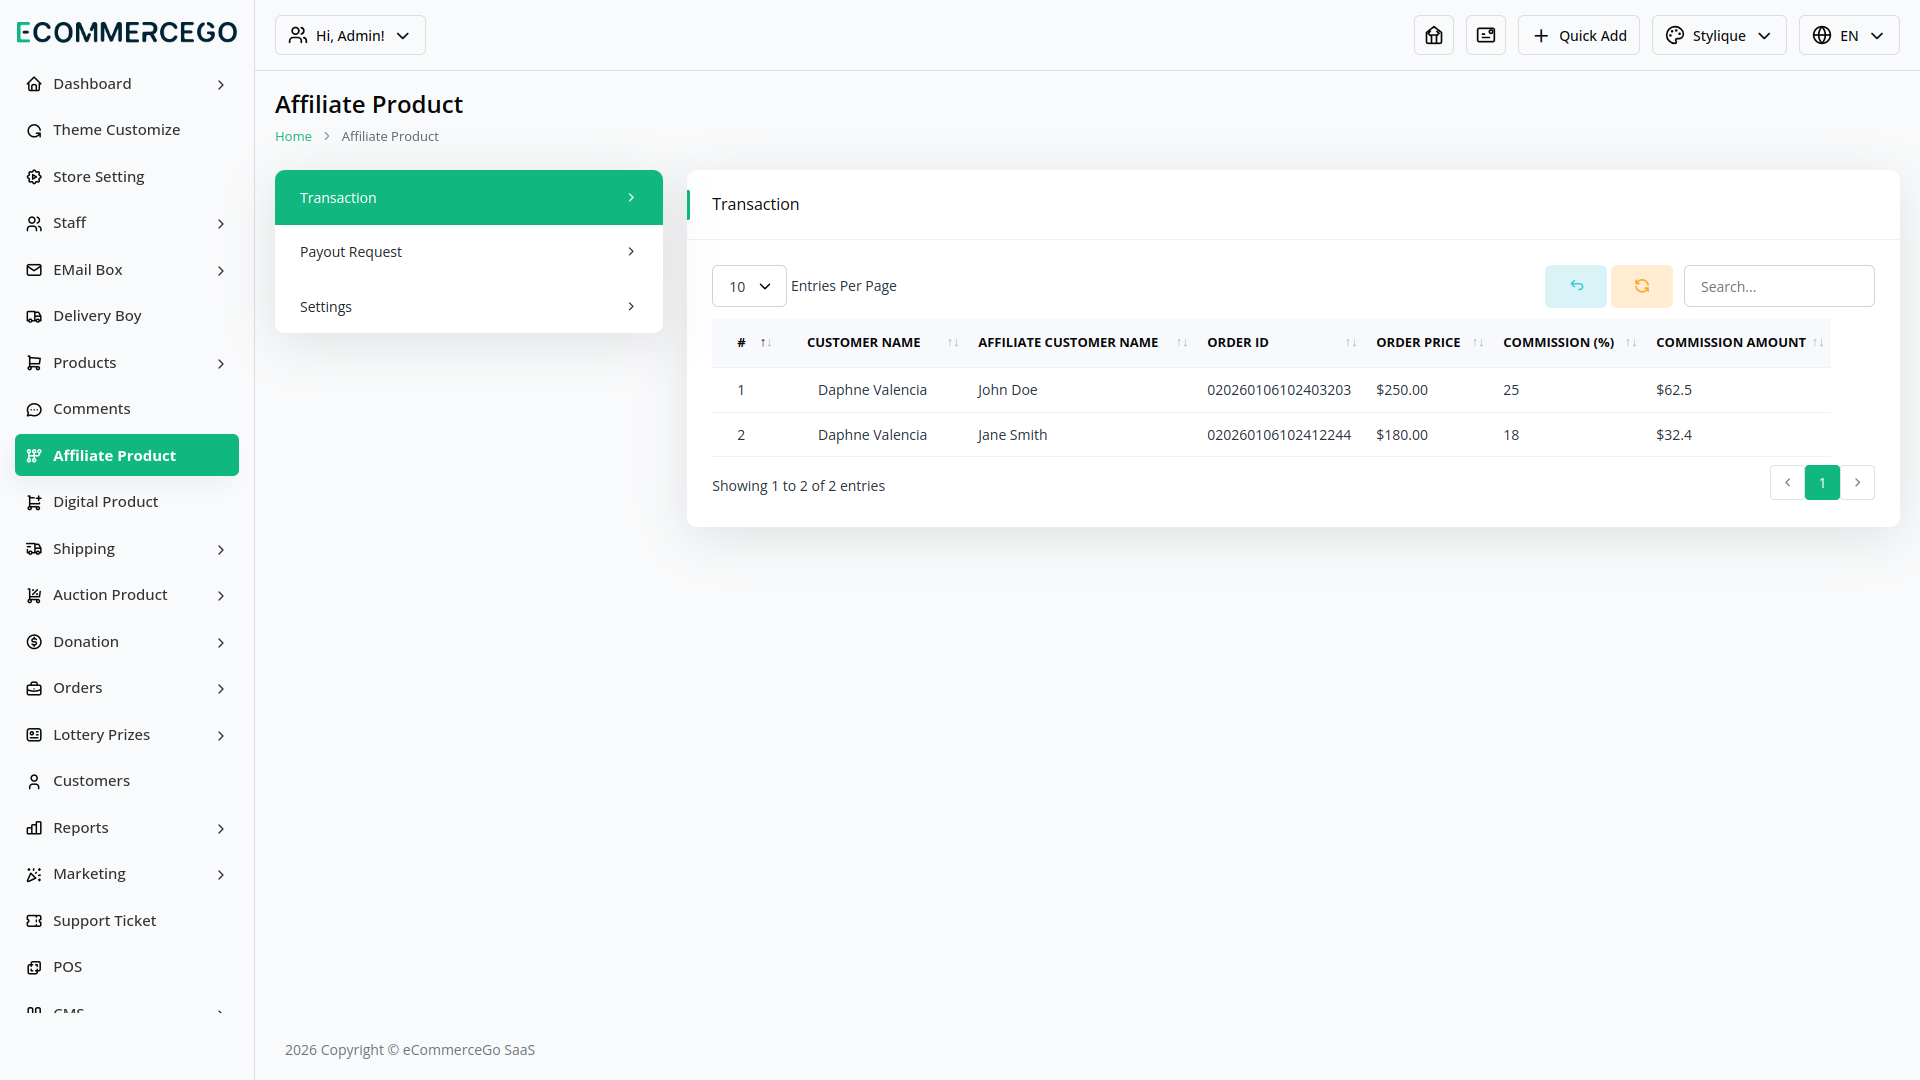Expand the Shipping submenu chevron
The width and height of the screenshot is (1920, 1080).
coord(221,550)
